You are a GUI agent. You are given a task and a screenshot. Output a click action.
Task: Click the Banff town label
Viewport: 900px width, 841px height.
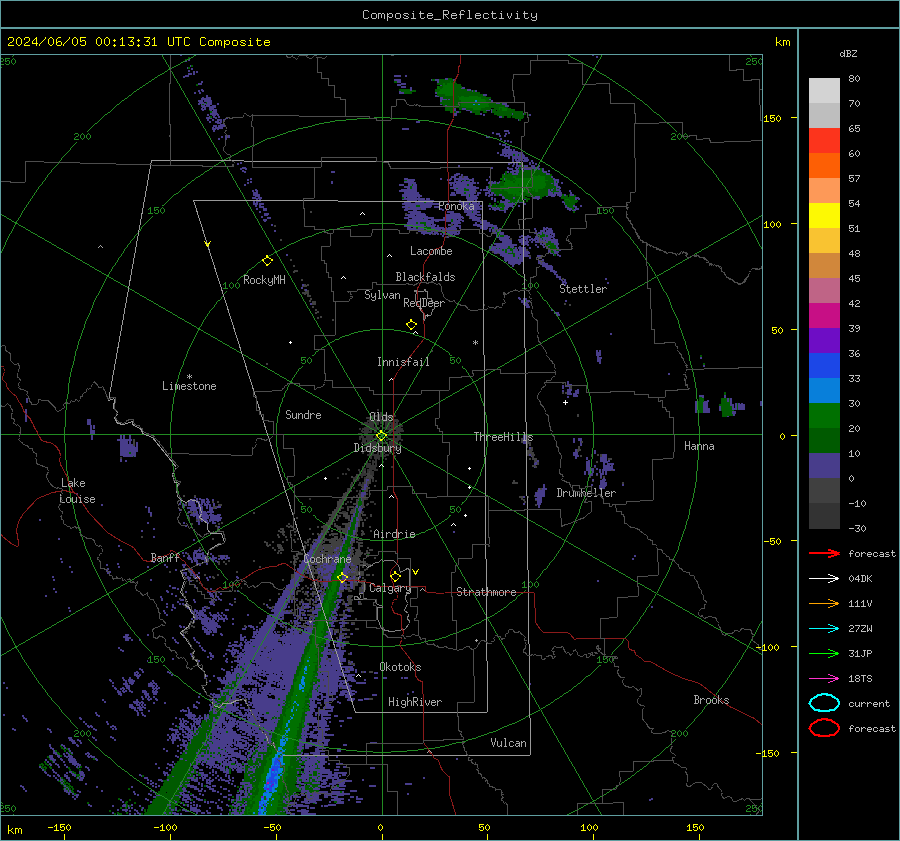pyautogui.click(x=165, y=557)
